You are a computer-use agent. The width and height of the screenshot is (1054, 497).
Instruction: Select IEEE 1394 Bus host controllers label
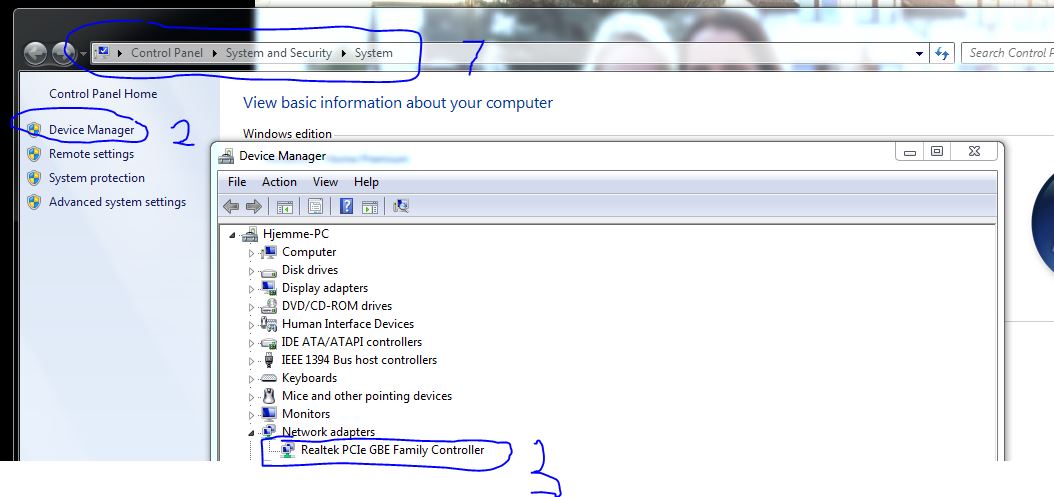coord(359,360)
